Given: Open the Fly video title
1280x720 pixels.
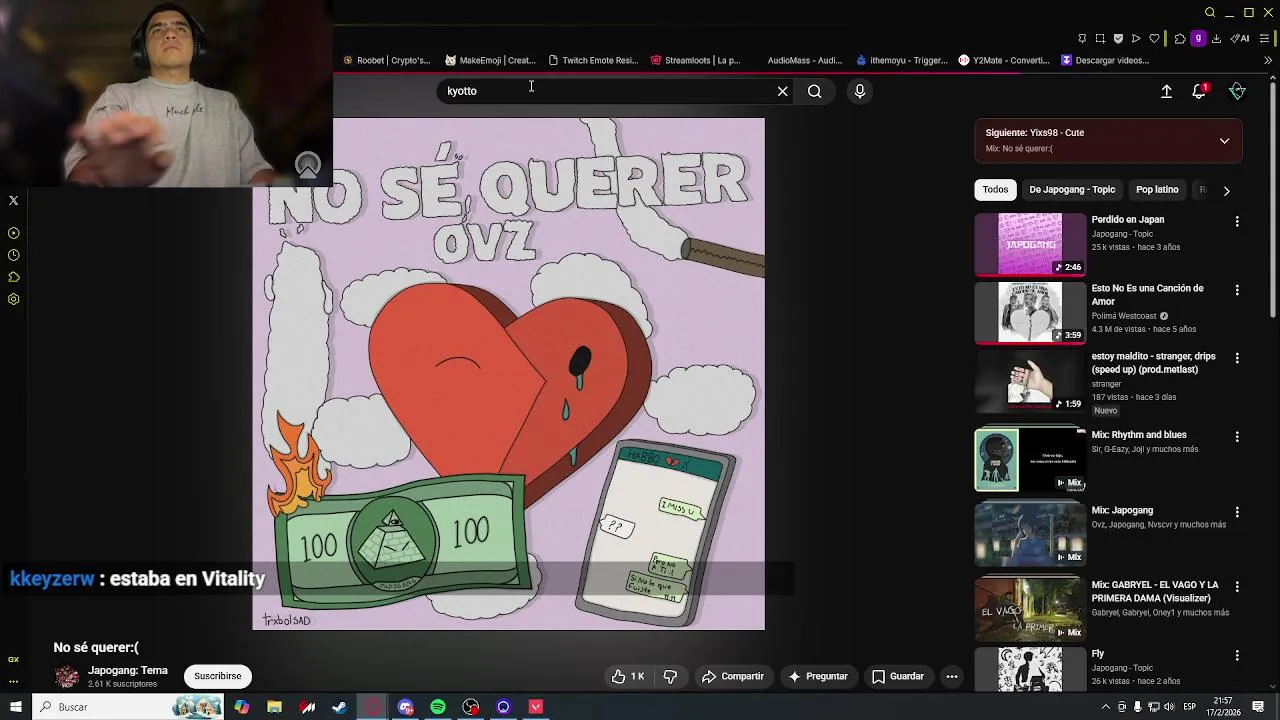Looking at the screenshot, I should coord(1098,654).
